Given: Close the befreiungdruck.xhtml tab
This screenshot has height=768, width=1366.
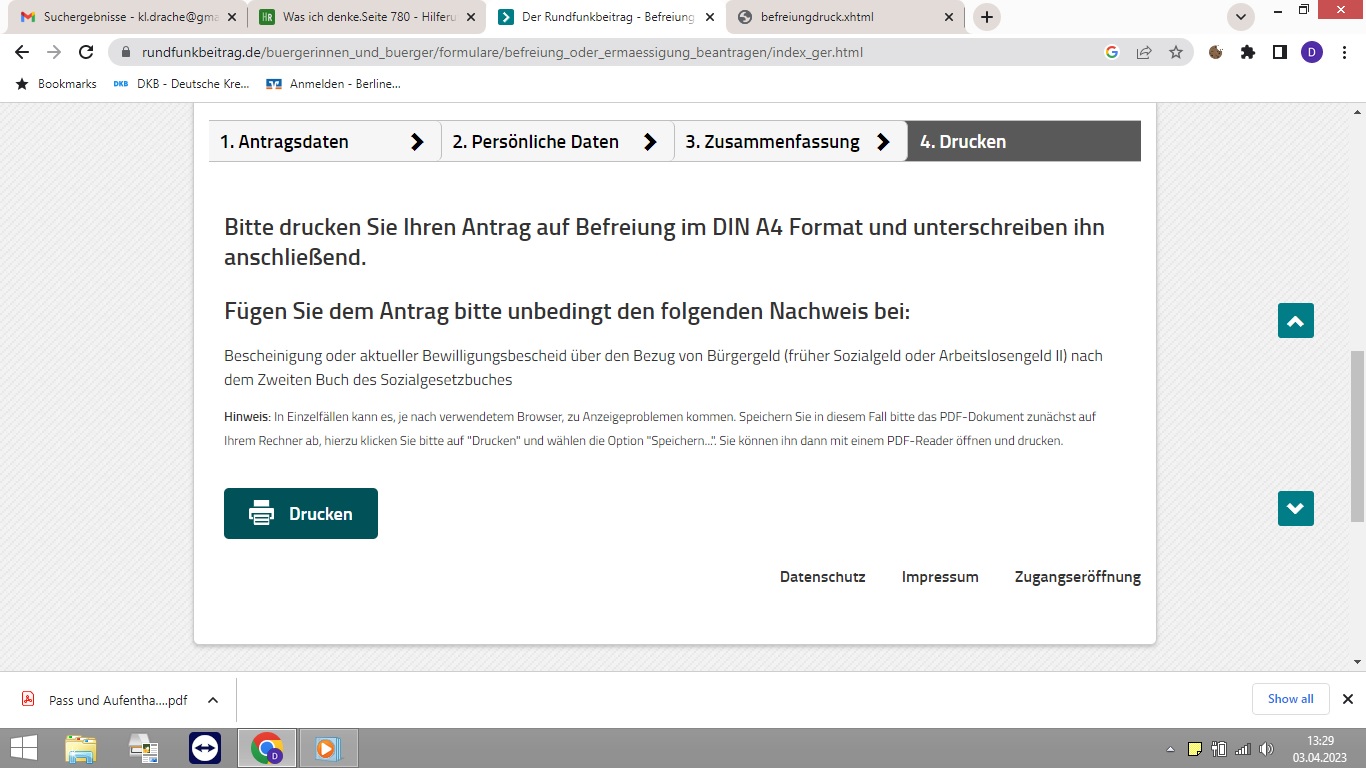Looking at the screenshot, I should [x=947, y=17].
